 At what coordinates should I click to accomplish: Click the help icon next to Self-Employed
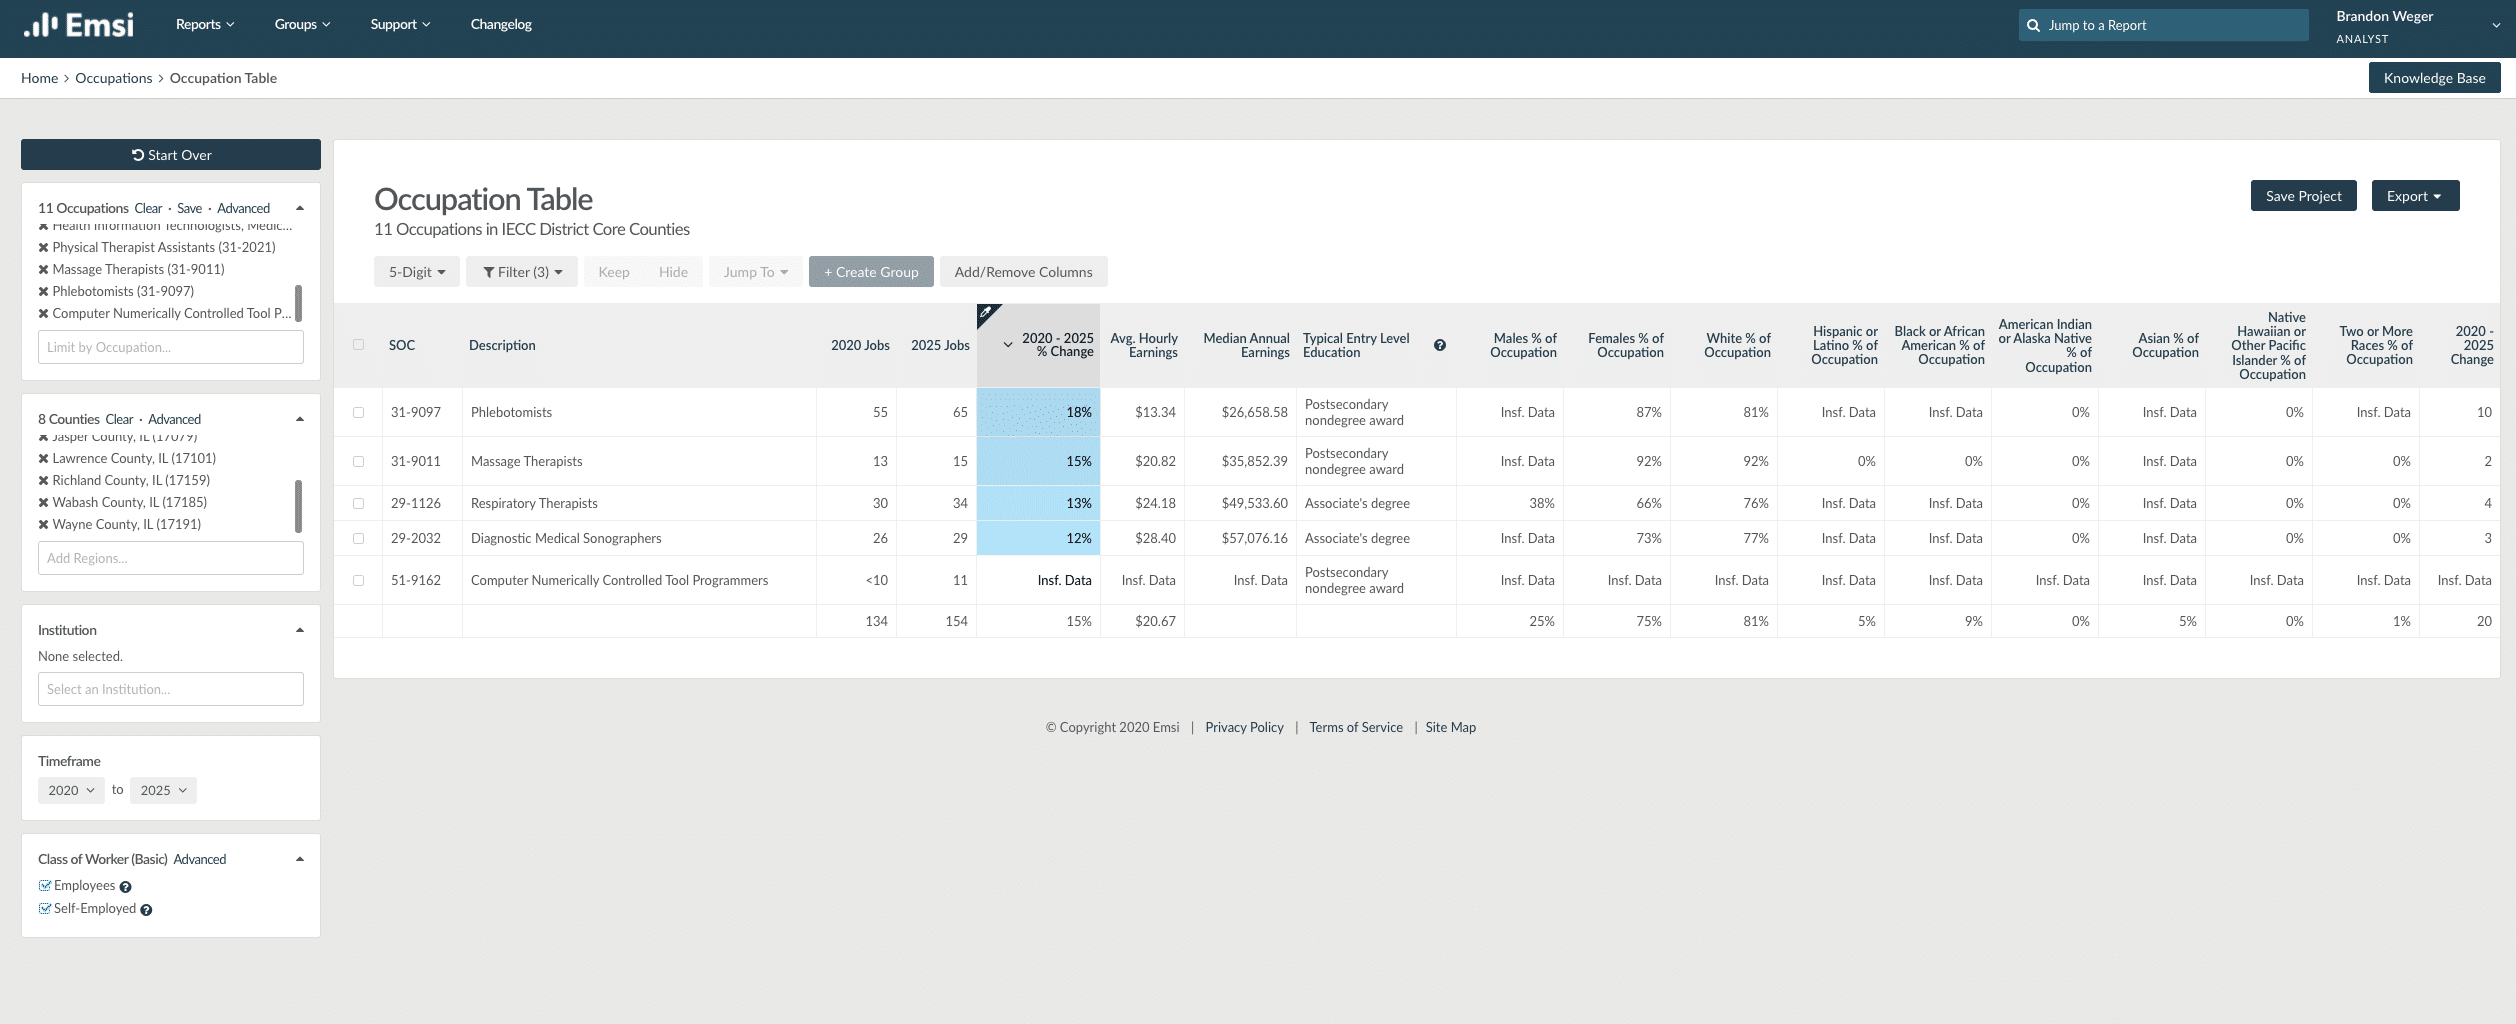[146, 910]
